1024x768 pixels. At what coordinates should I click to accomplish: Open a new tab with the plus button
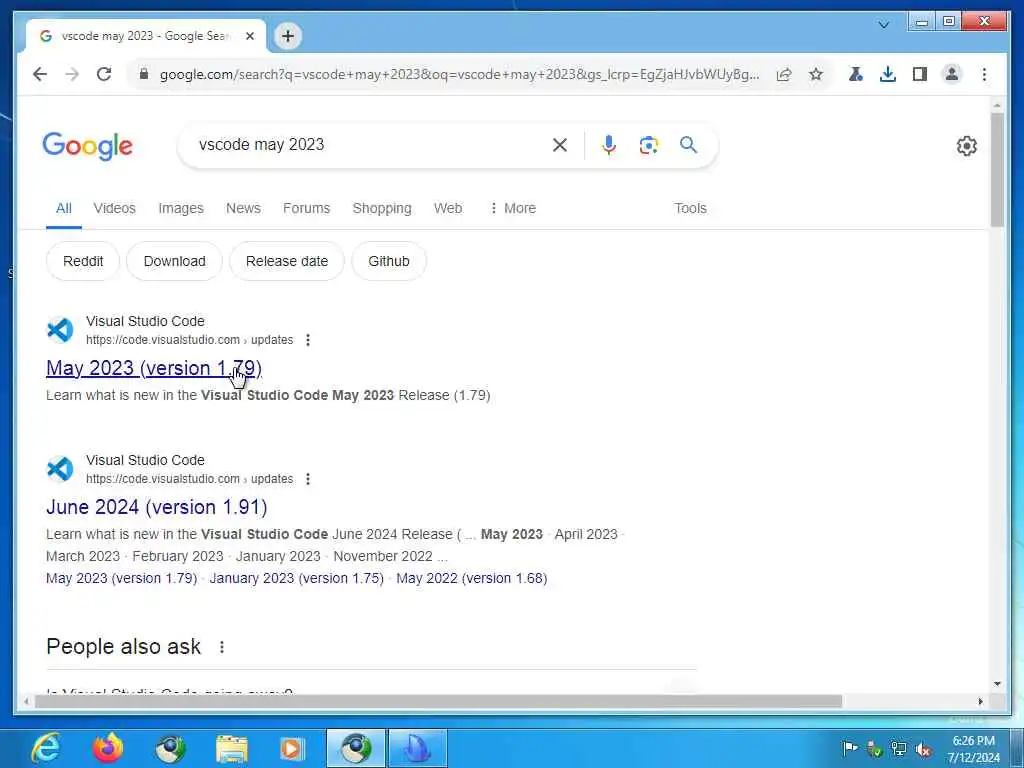click(x=288, y=36)
